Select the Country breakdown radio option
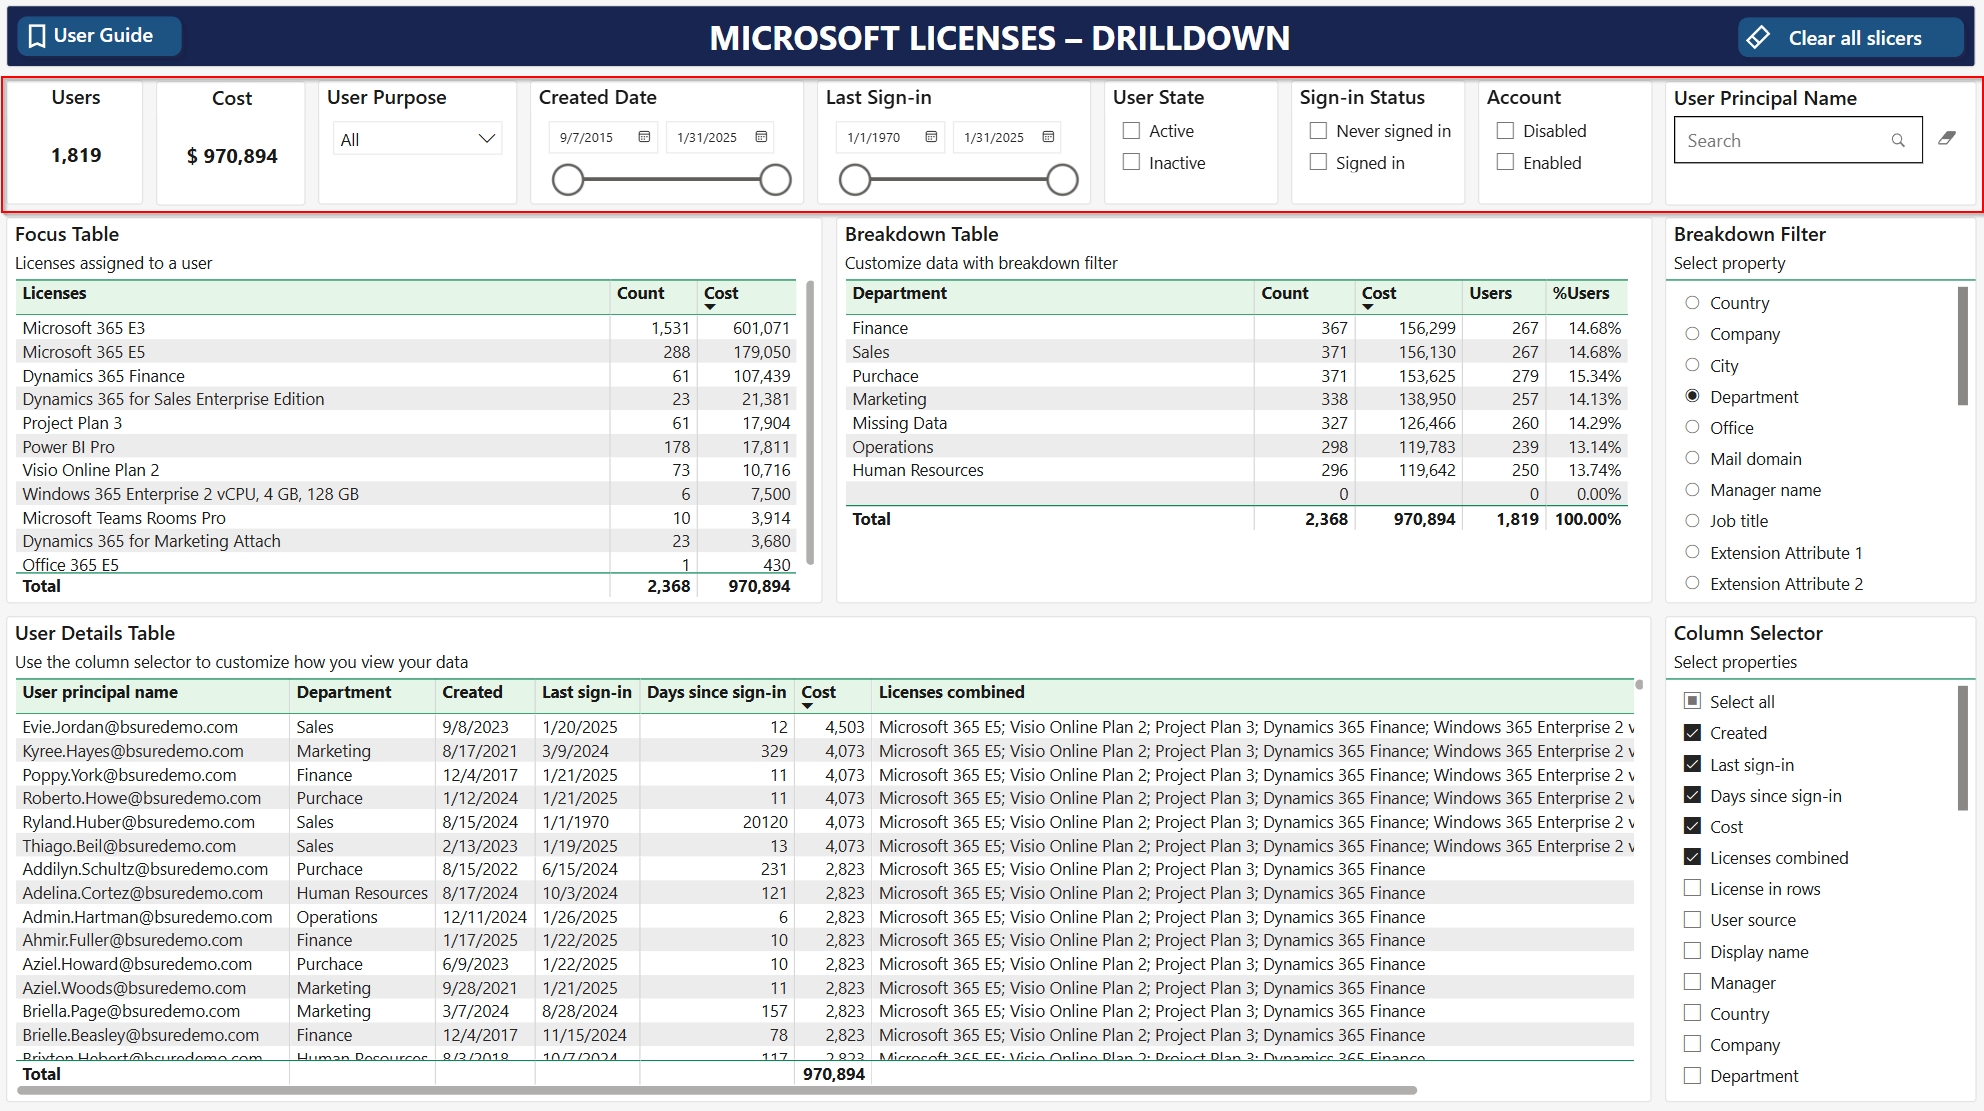 click(1692, 303)
